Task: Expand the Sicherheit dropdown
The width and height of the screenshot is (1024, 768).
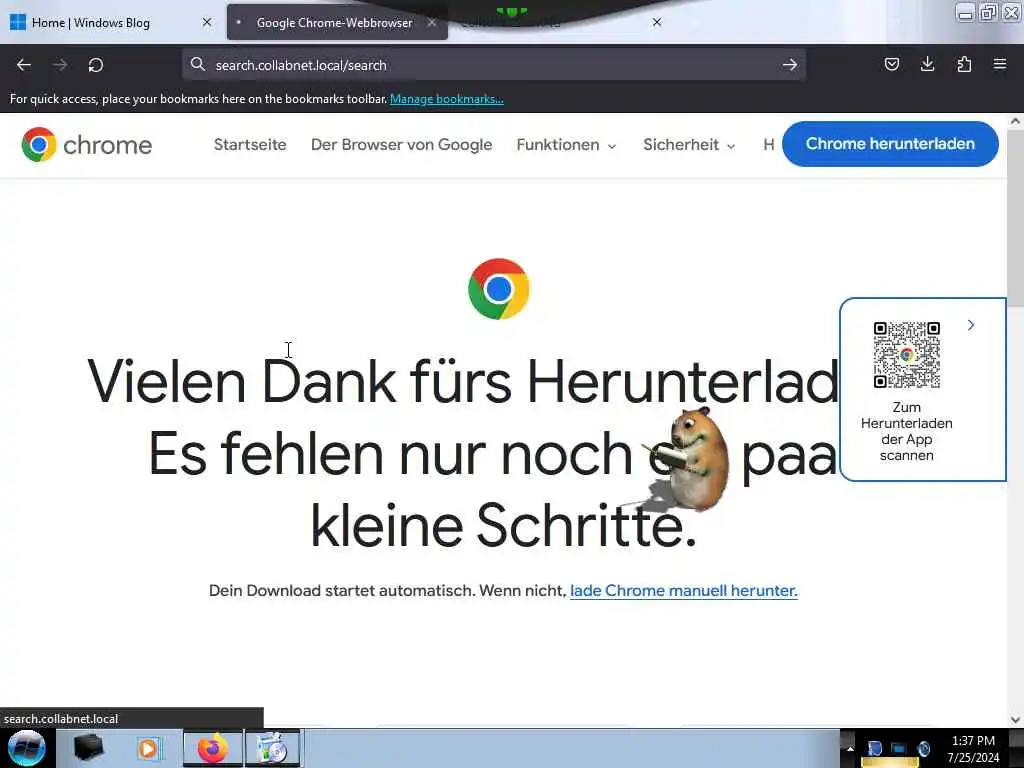Action: tap(689, 144)
